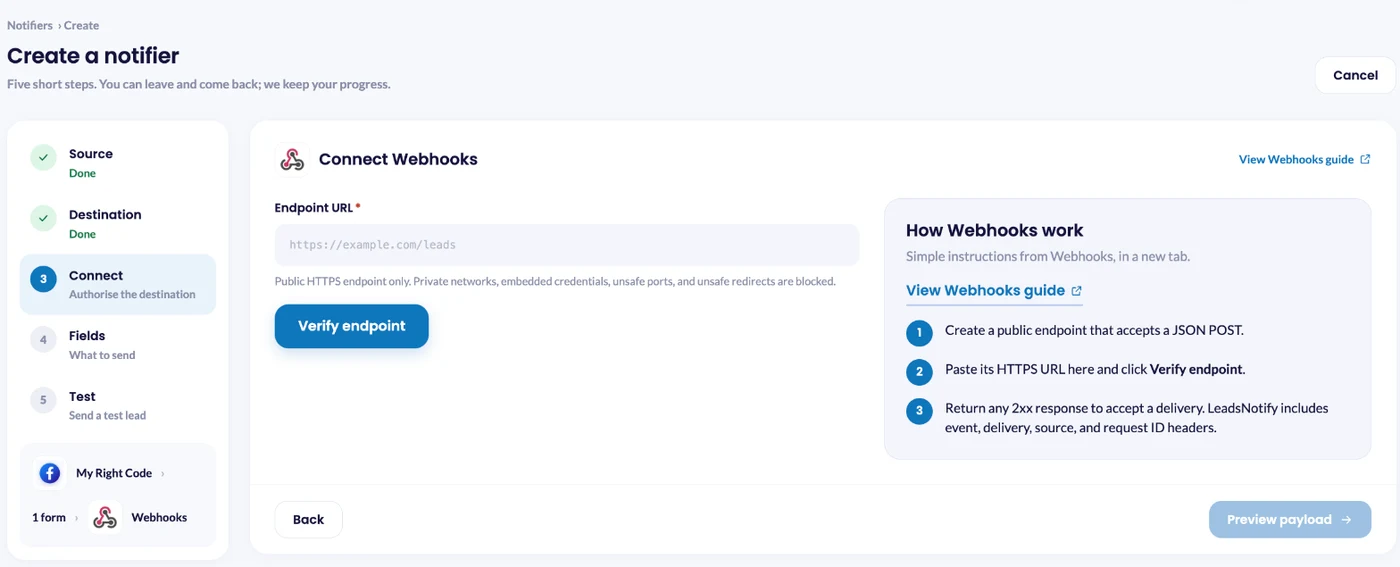1400x567 pixels.
Task: Open the Destination step in the sidebar
Action: click(x=118, y=224)
